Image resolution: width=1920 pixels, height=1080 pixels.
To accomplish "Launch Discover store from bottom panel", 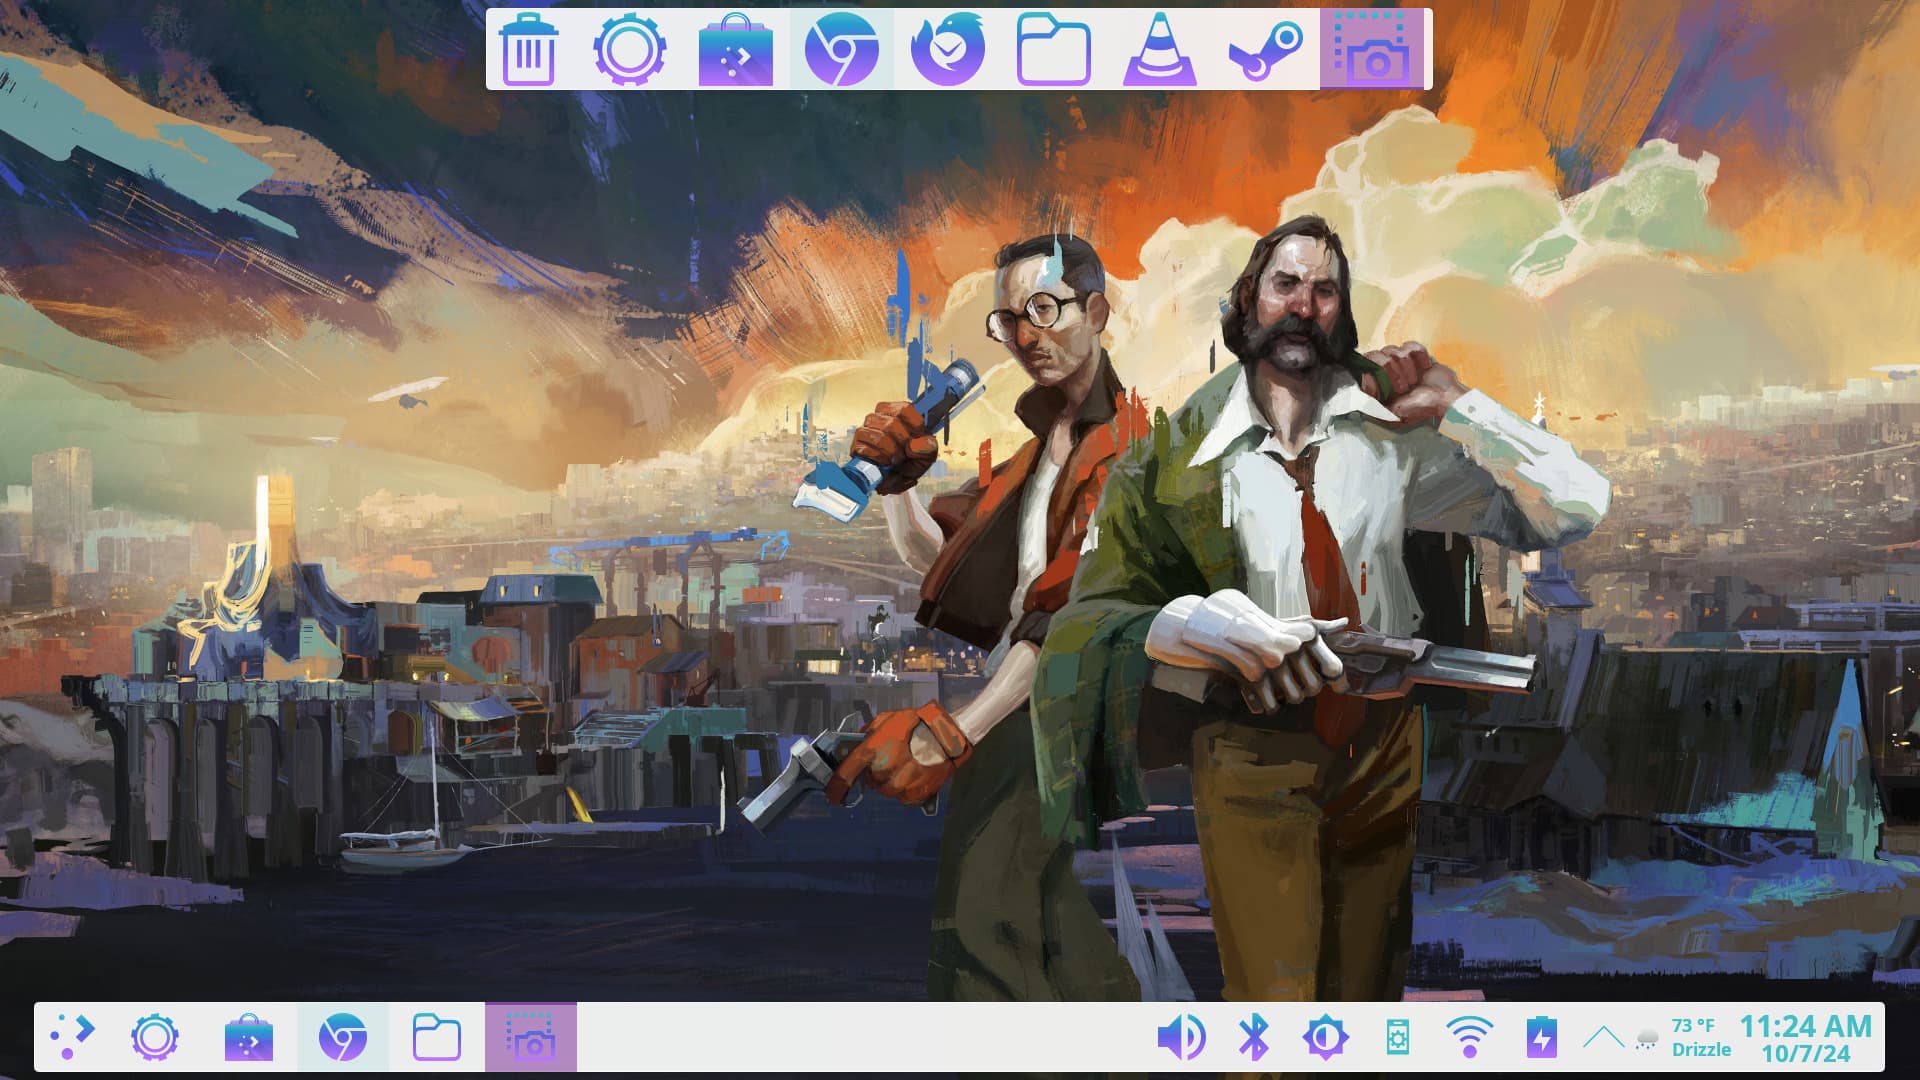I will 248,1037.
